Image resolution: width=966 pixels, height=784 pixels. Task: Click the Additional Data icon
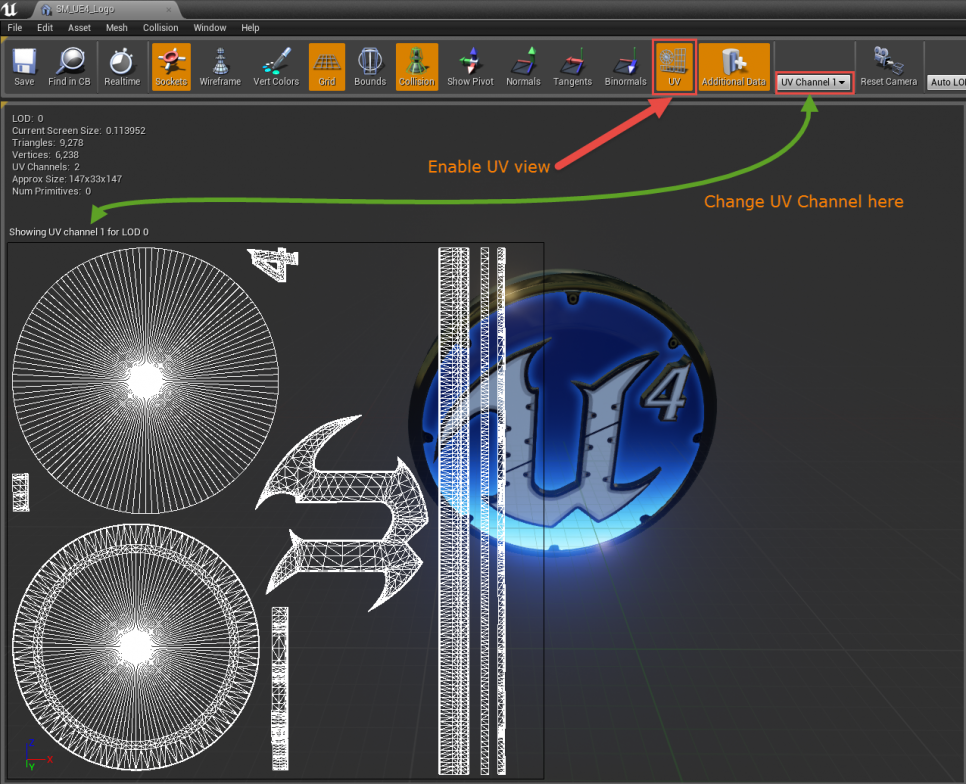point(734,67)
